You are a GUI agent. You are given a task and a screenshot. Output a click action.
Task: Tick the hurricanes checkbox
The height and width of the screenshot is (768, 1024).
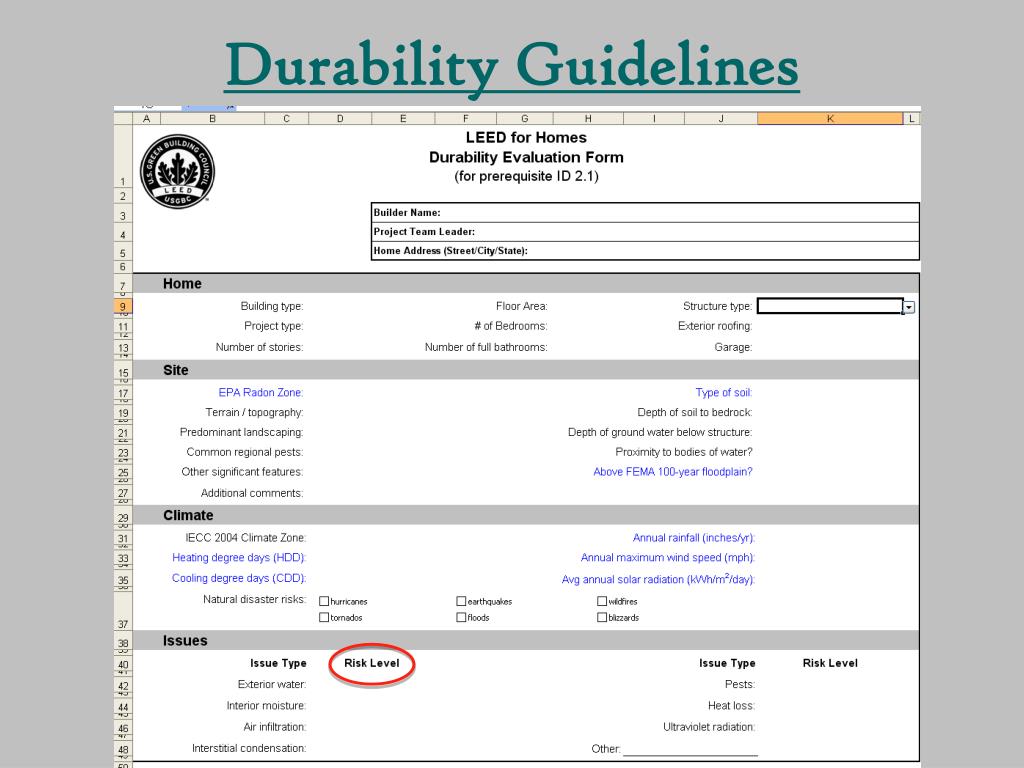click(x=324, y=601)
